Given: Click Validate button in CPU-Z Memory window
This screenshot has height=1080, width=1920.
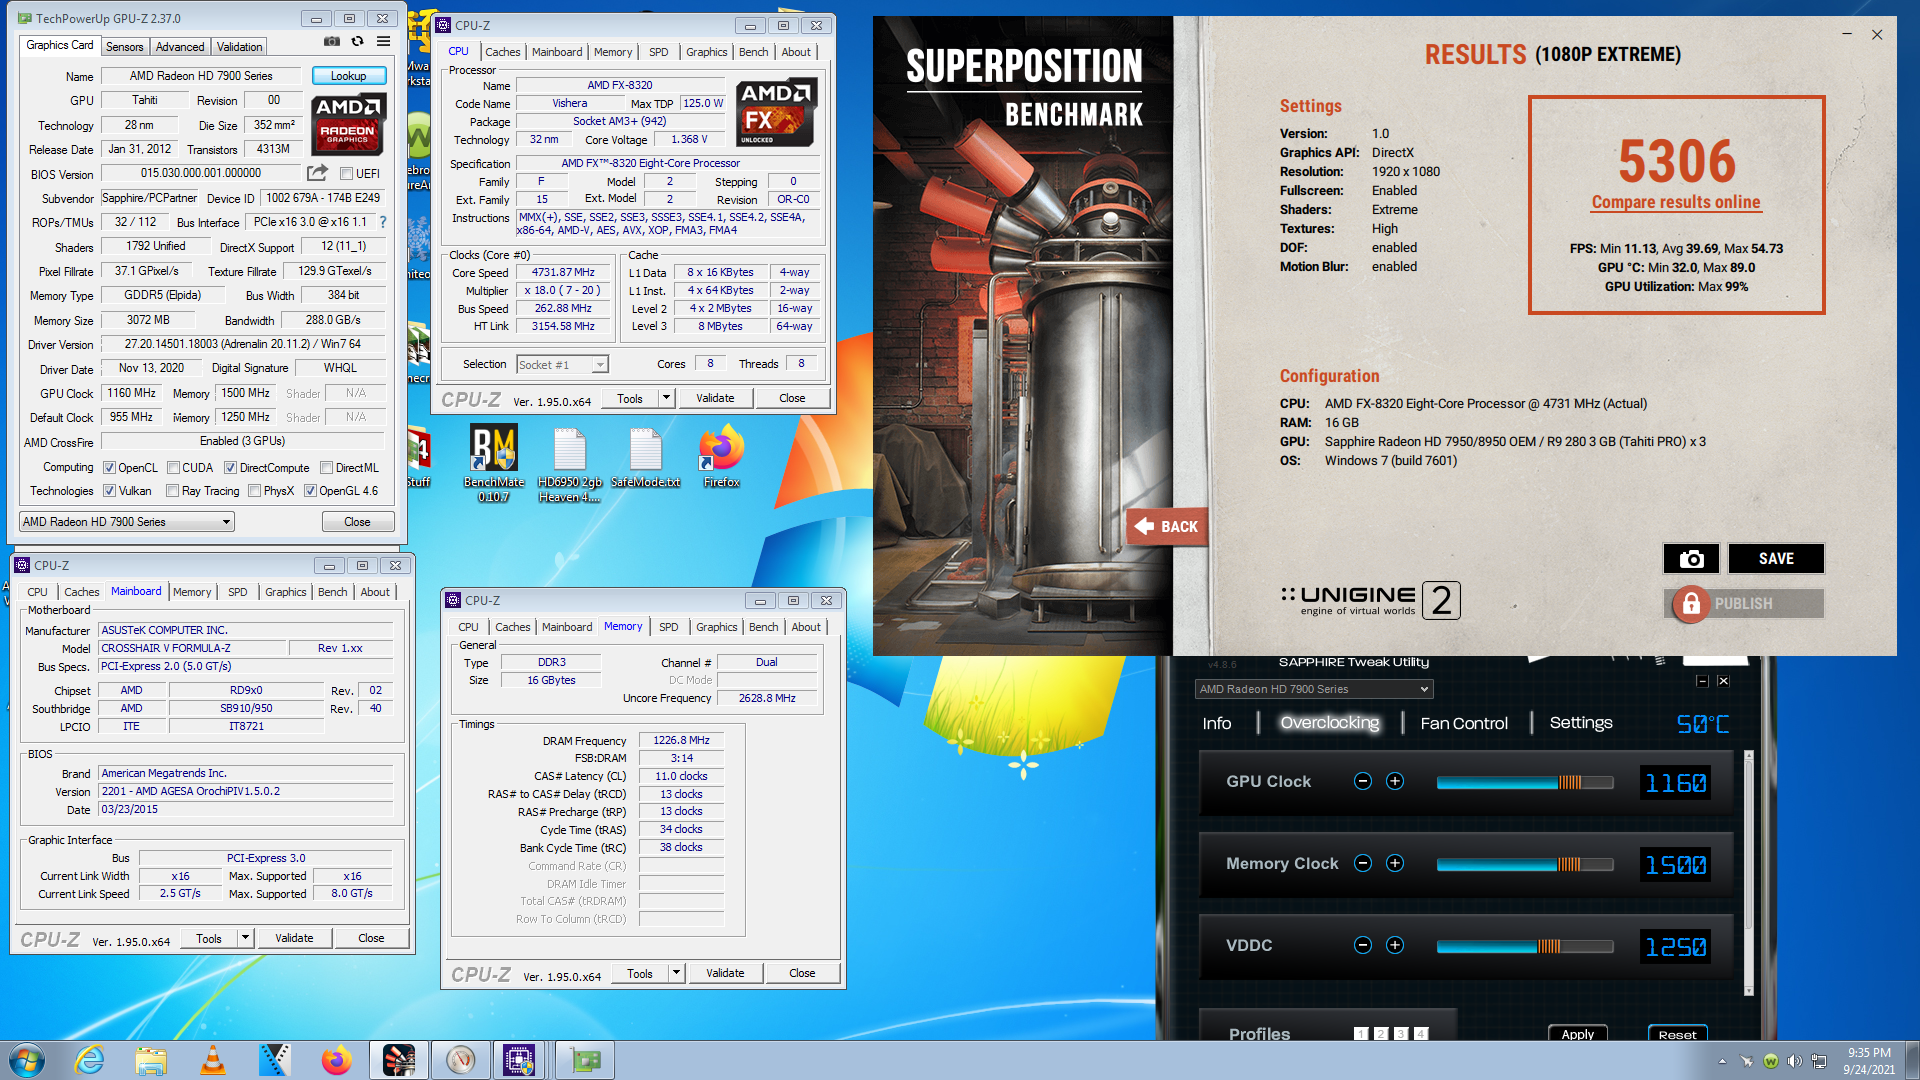Looking at the screenshot, I should (x=725, y=973).
